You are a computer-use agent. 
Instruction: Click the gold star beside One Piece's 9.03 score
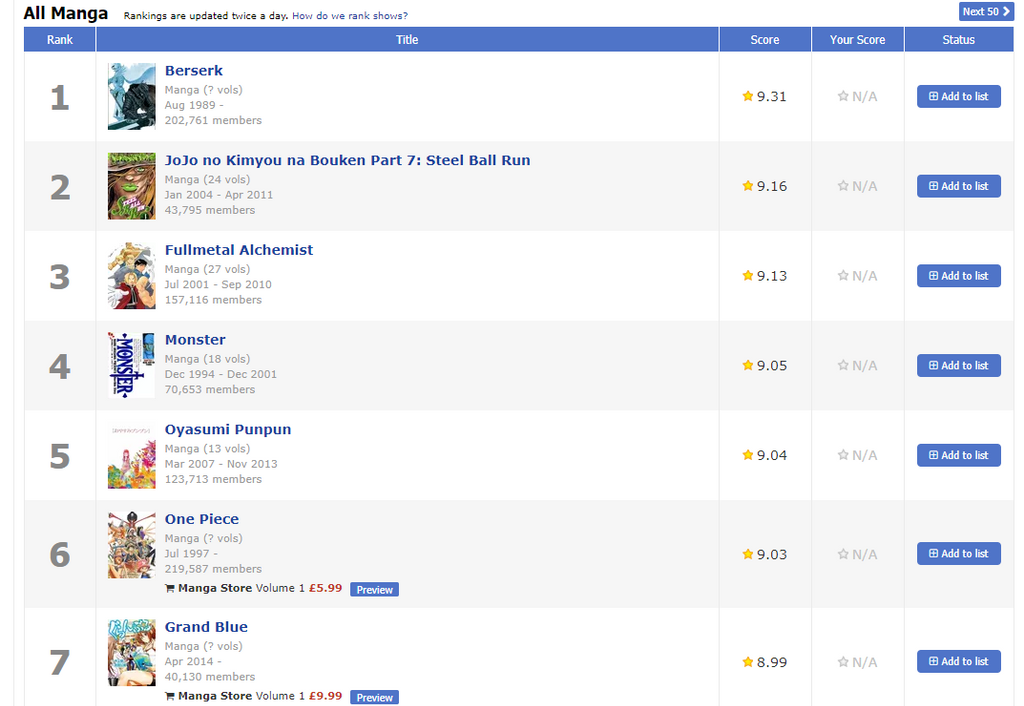click(748, 554)
